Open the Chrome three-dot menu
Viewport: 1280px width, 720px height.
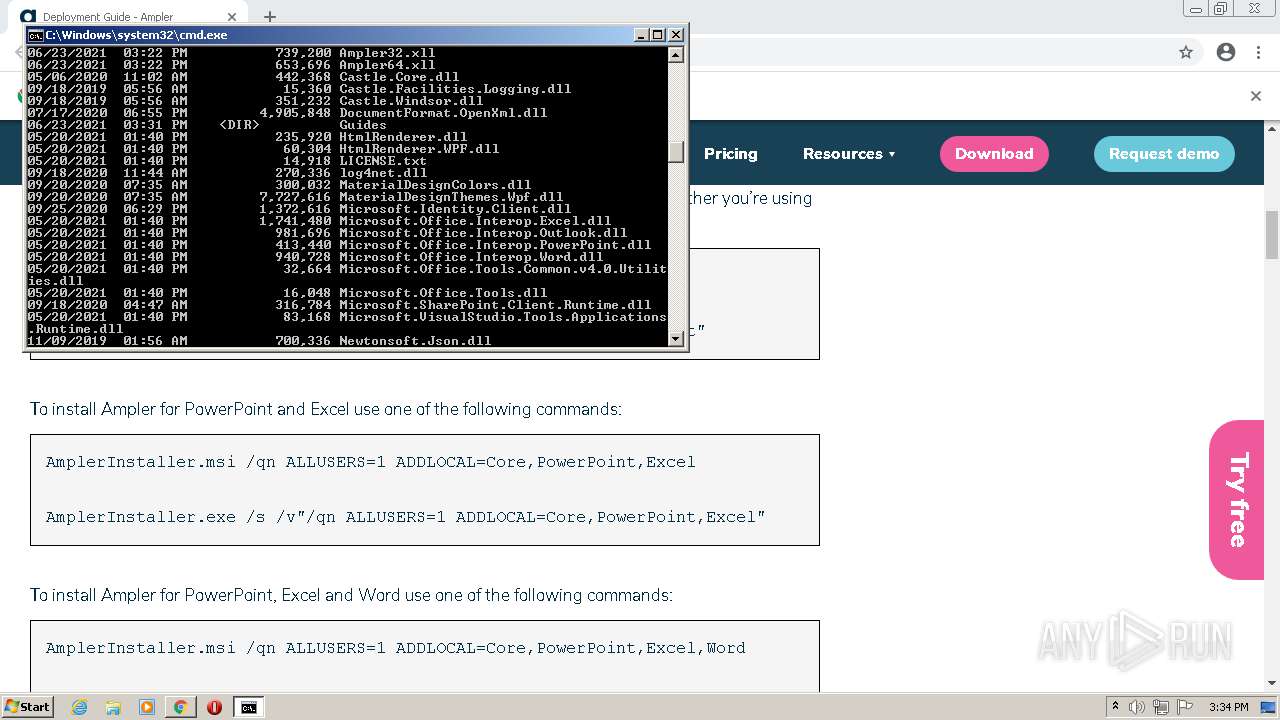point(1258,52)
